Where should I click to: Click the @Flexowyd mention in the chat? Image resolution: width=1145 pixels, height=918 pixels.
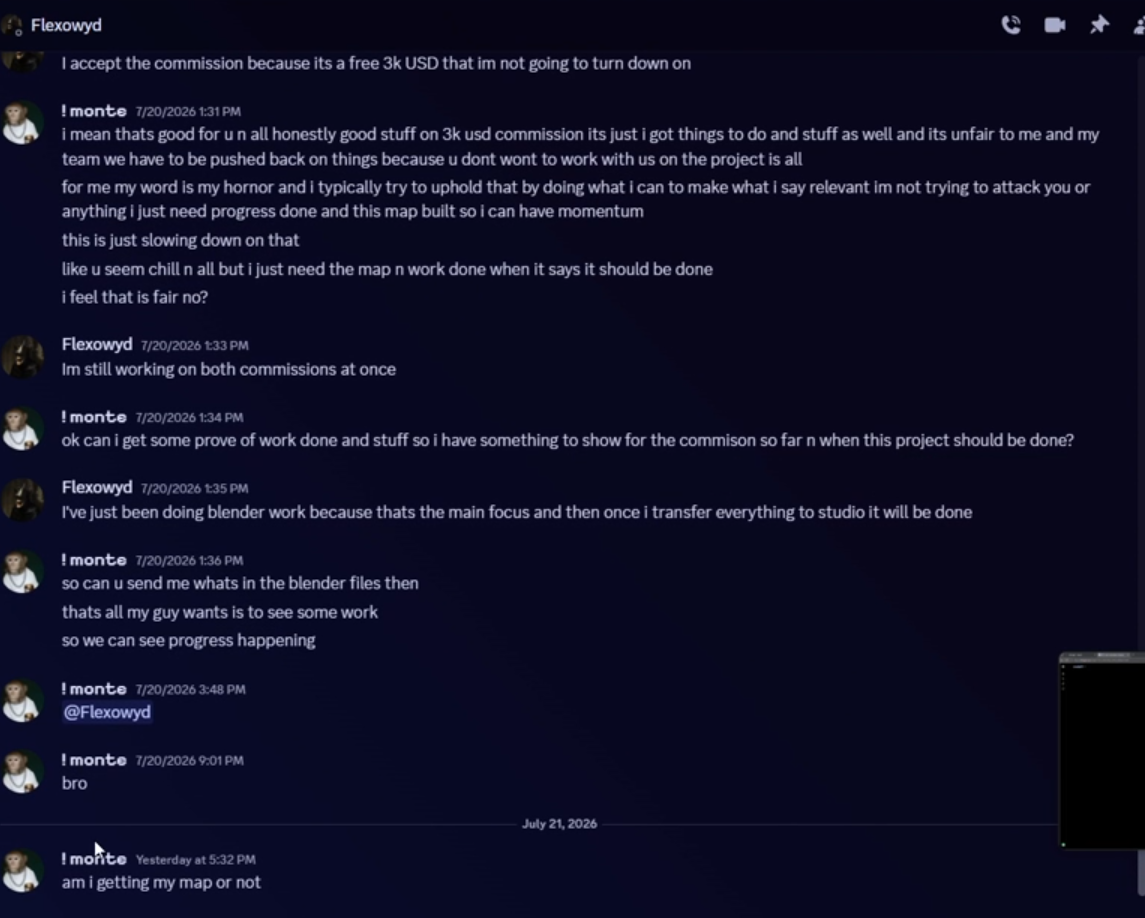107,712
